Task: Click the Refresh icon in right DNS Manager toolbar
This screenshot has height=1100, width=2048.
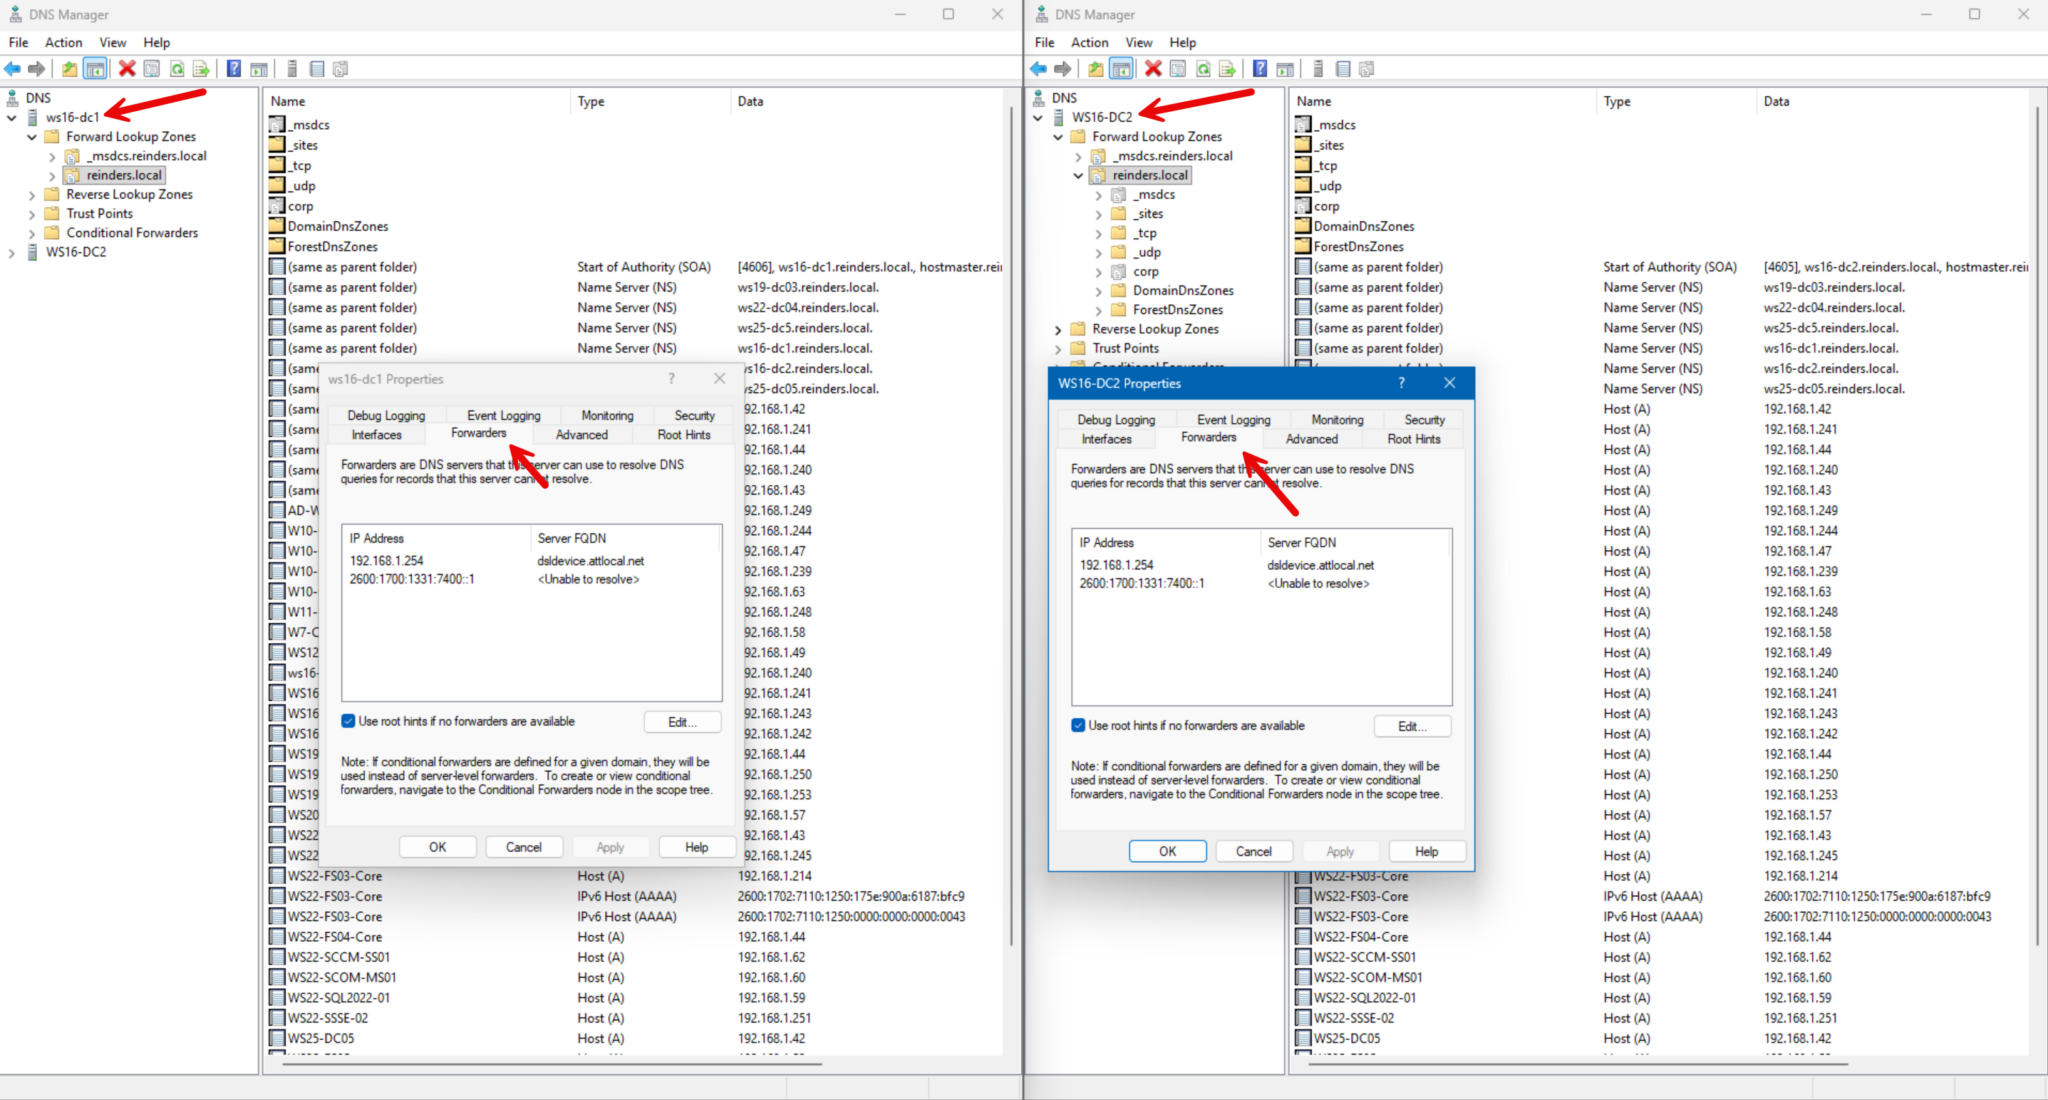Action: (x=1203, y=69)
